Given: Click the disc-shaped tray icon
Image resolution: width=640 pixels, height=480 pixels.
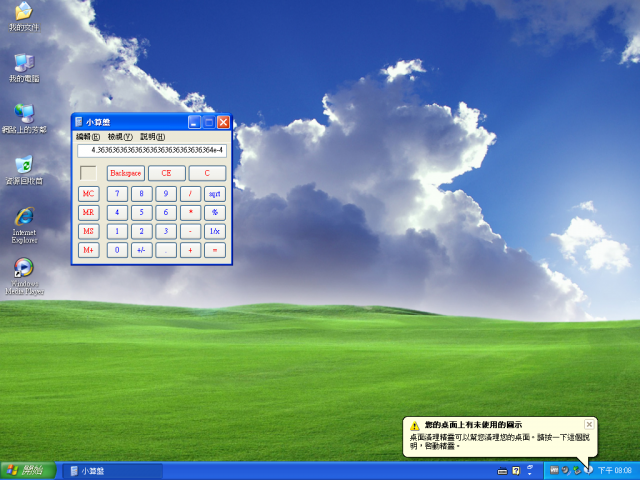Looking at the screenshot, I should click(565, 471).
